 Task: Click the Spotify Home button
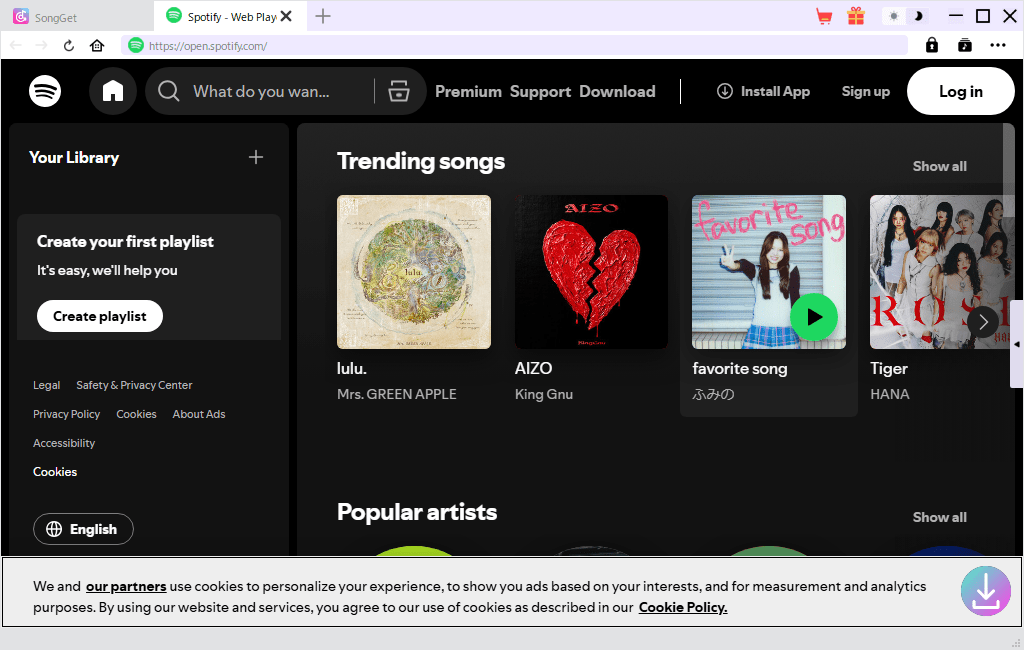point(113,91)
